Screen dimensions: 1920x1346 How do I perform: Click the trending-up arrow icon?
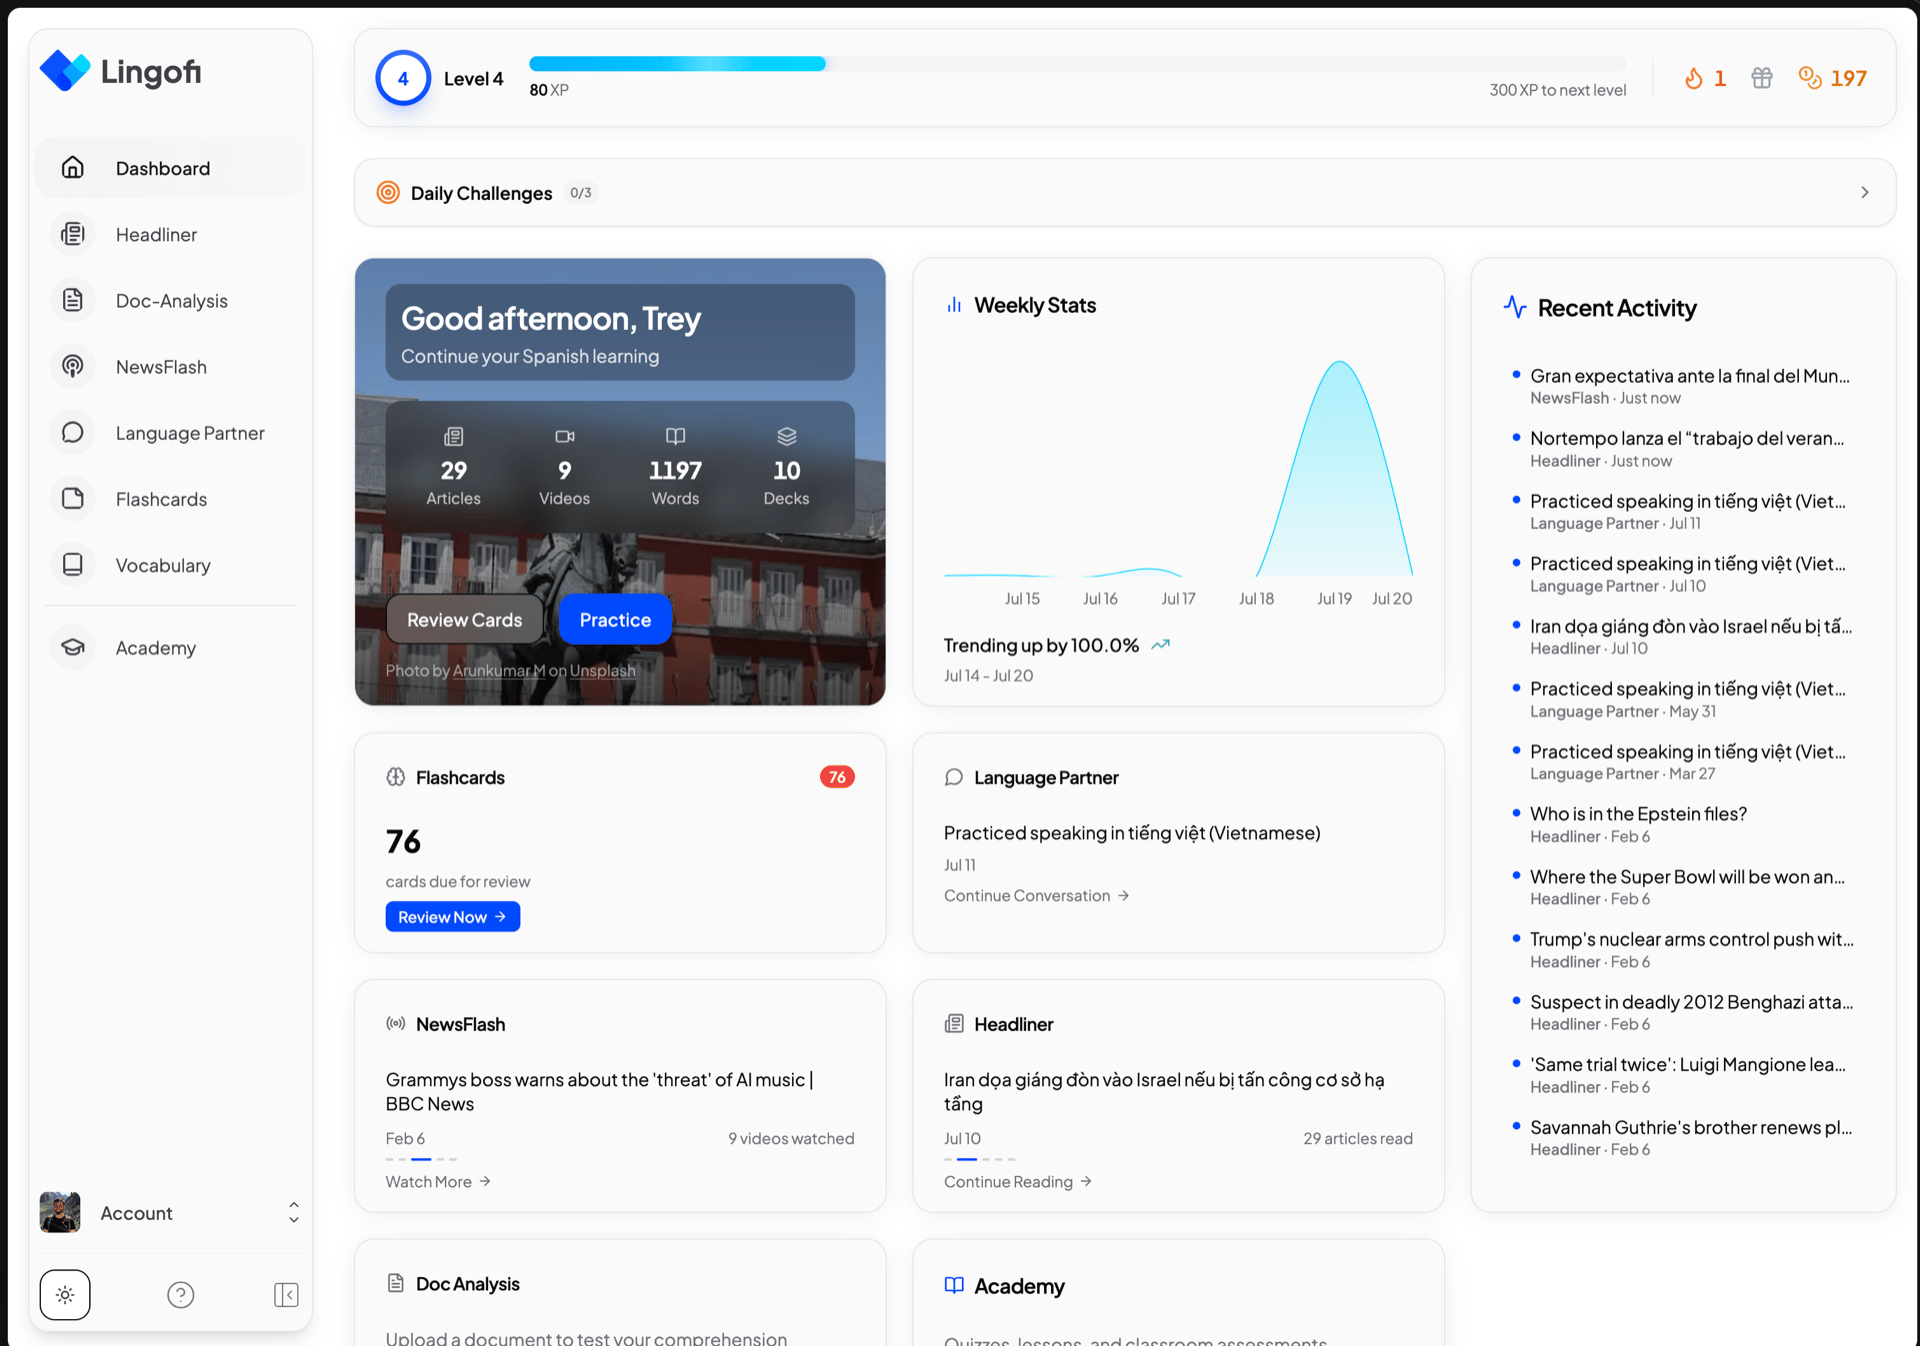pyautogui.click(x=1160, y=645)
